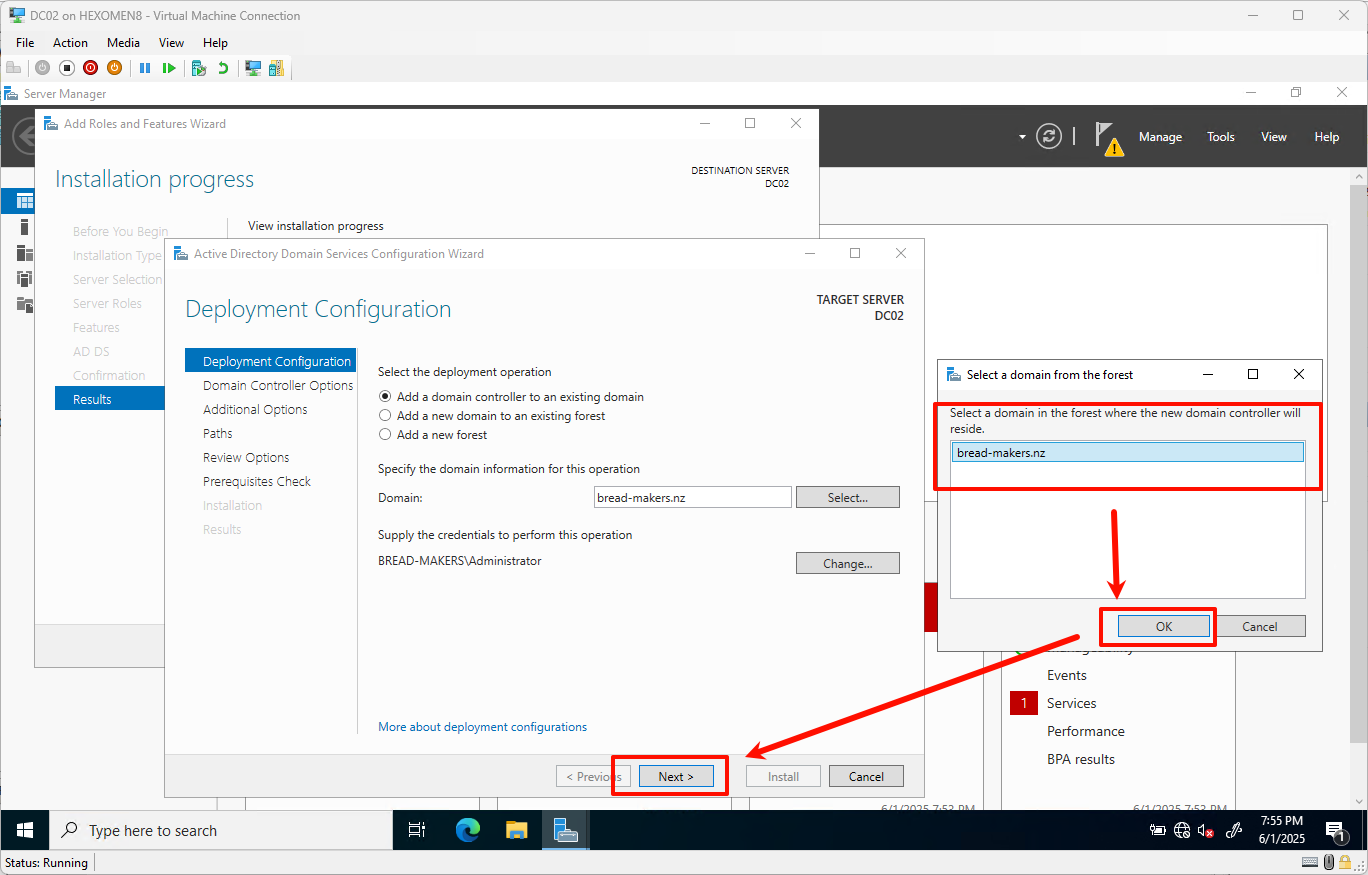Click the Domain text field
This screenshot has width=1368, height=875.
point(692,497)
